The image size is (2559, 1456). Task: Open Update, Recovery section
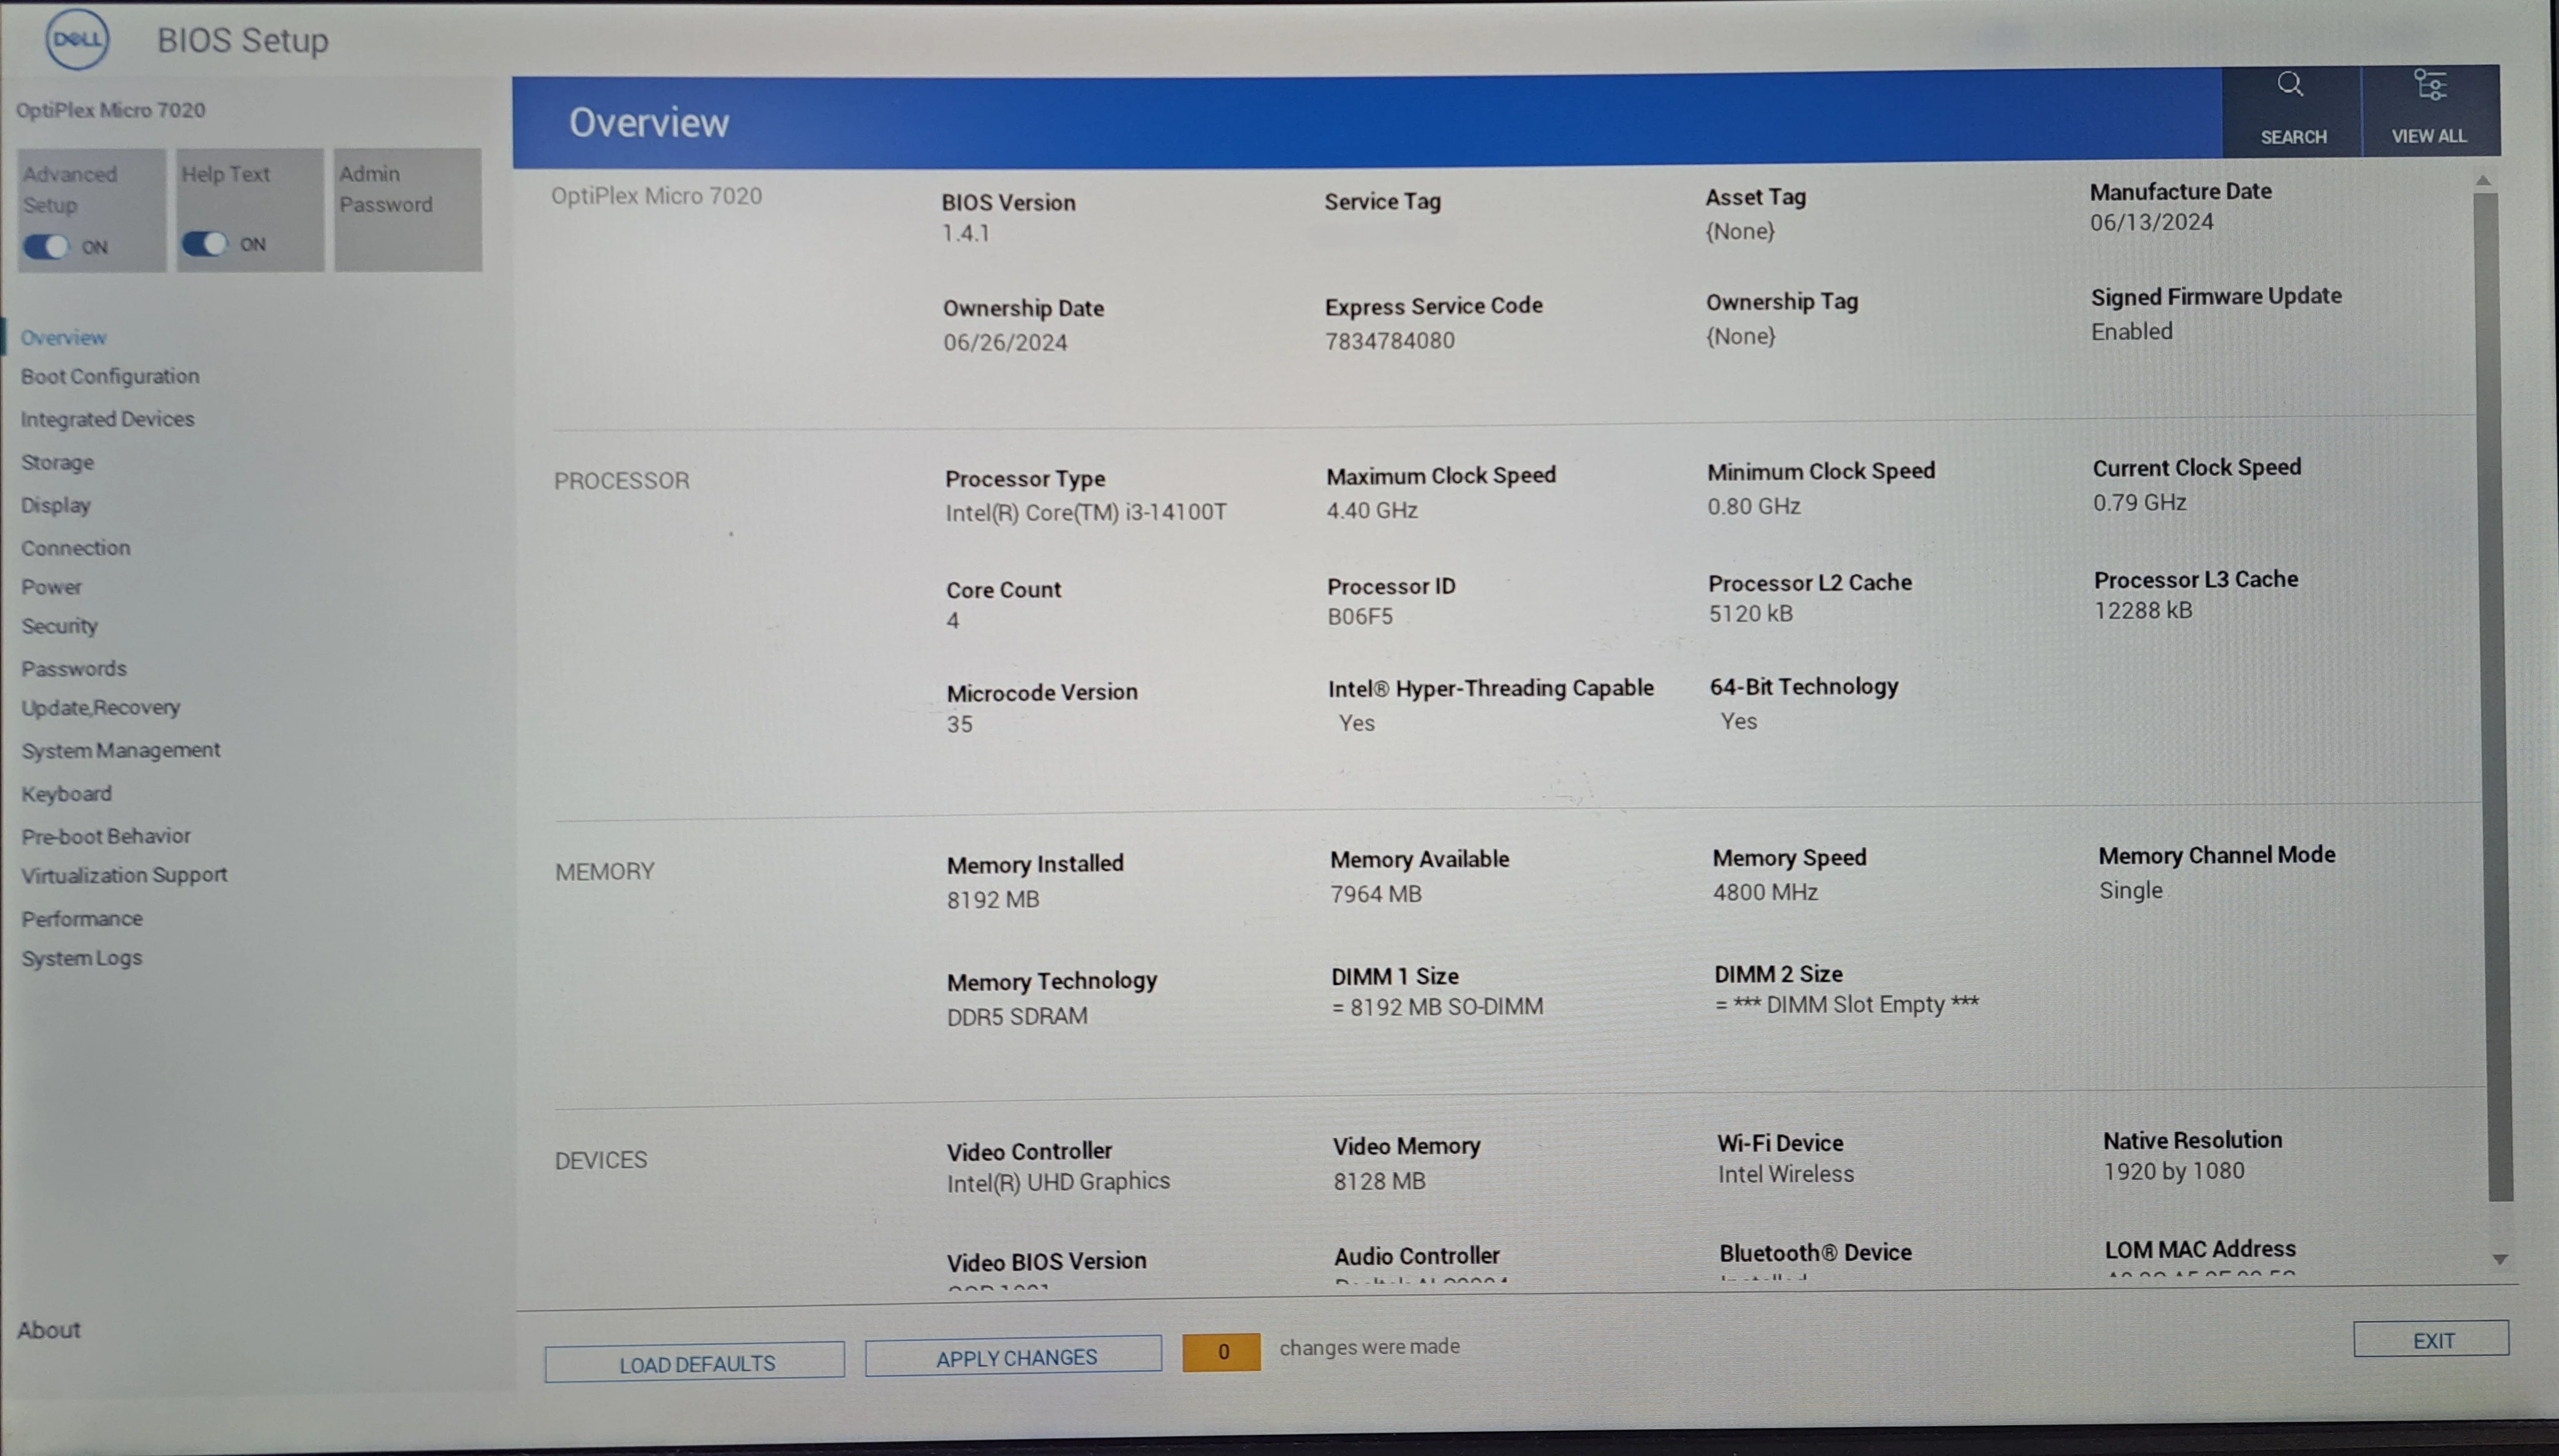pos(101,707)
